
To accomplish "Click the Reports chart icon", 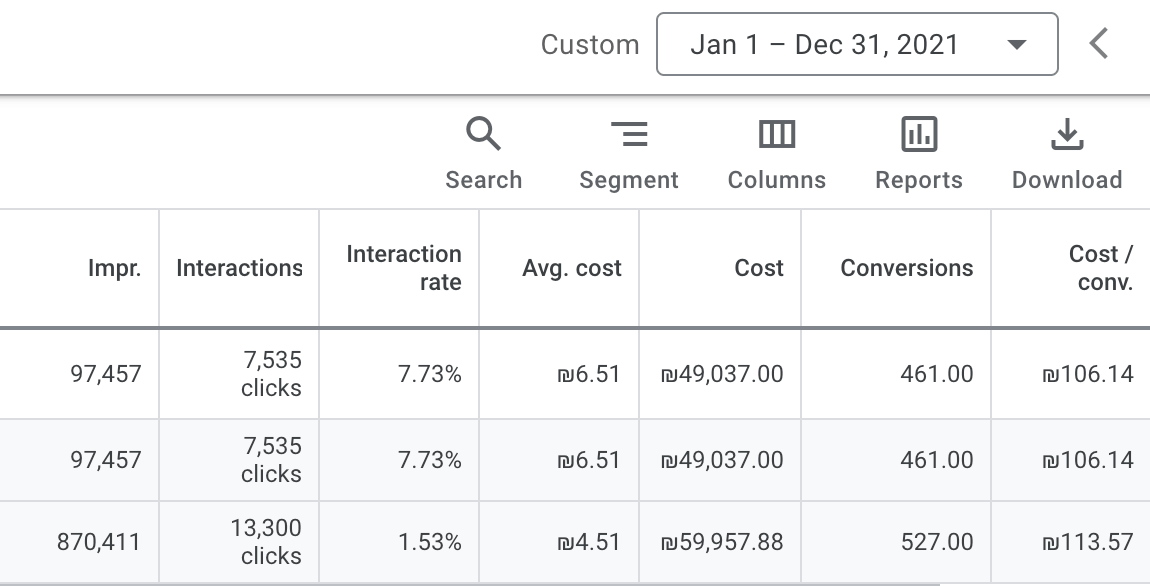I will 919,135.
